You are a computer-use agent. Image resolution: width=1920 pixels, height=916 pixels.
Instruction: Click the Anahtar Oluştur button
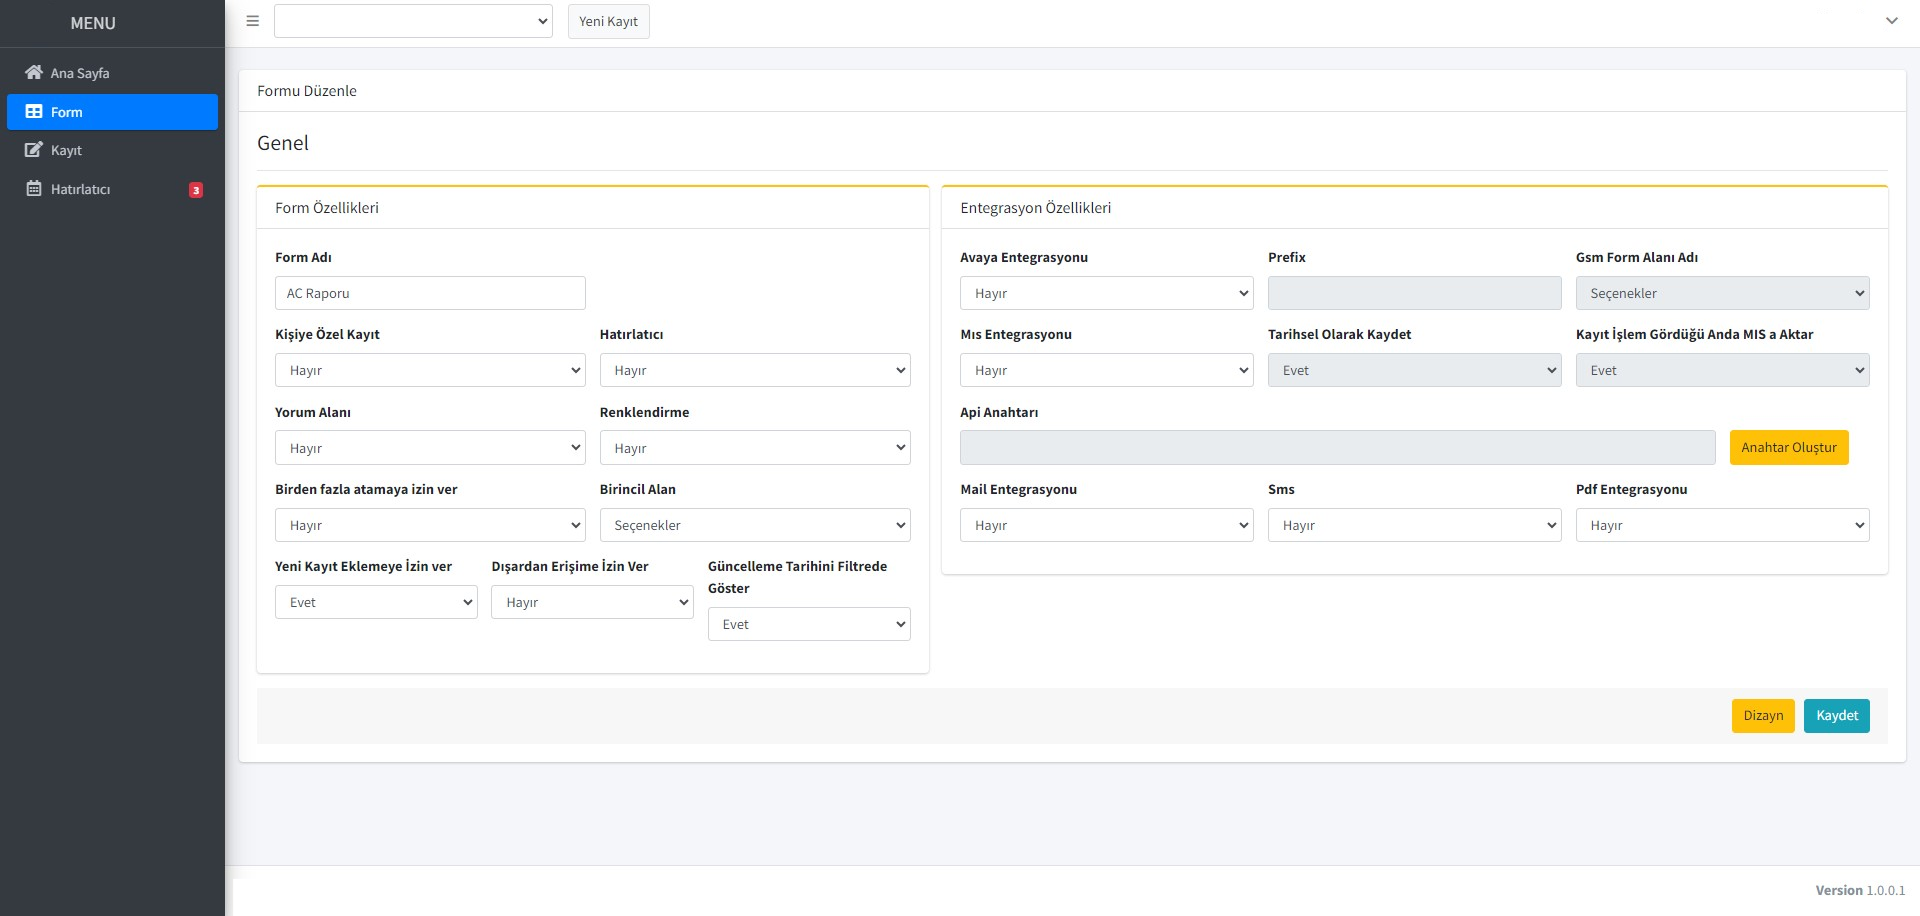point(1789,447)
